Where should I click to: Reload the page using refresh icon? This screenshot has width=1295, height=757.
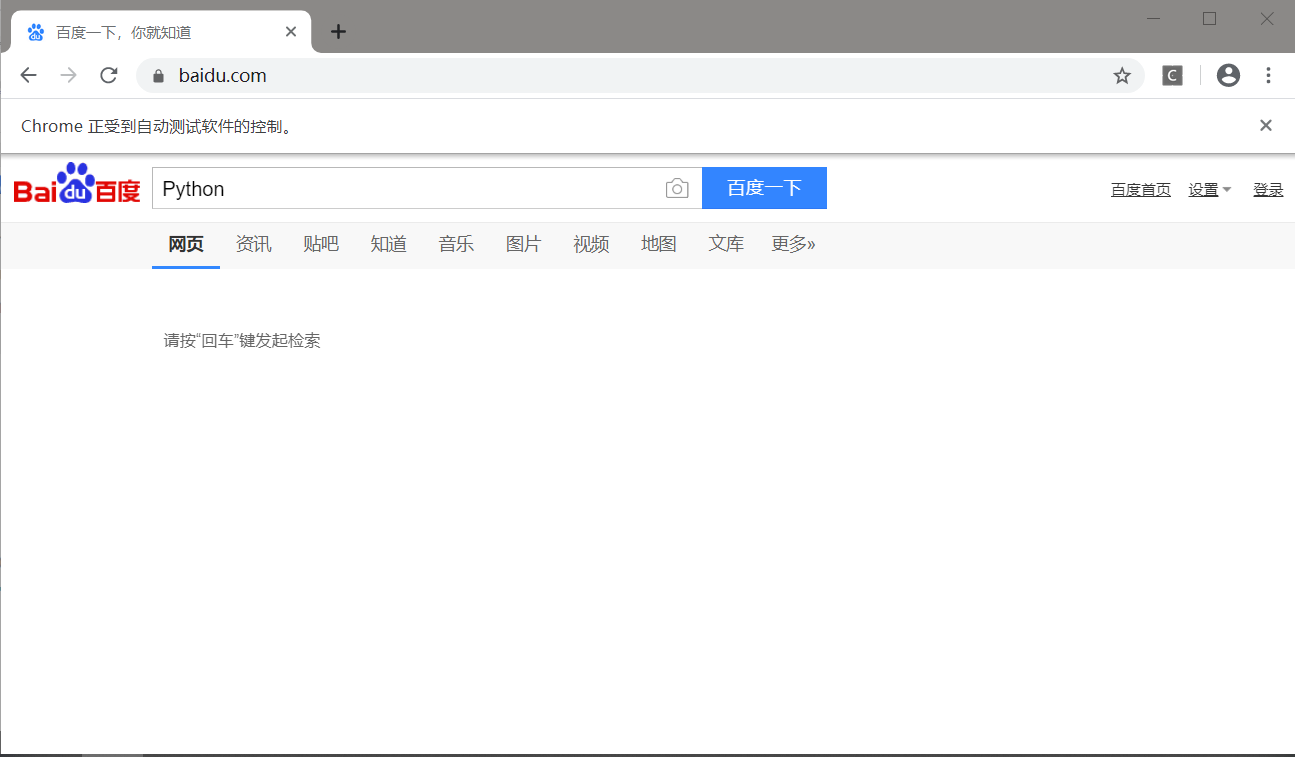point(108,75)
